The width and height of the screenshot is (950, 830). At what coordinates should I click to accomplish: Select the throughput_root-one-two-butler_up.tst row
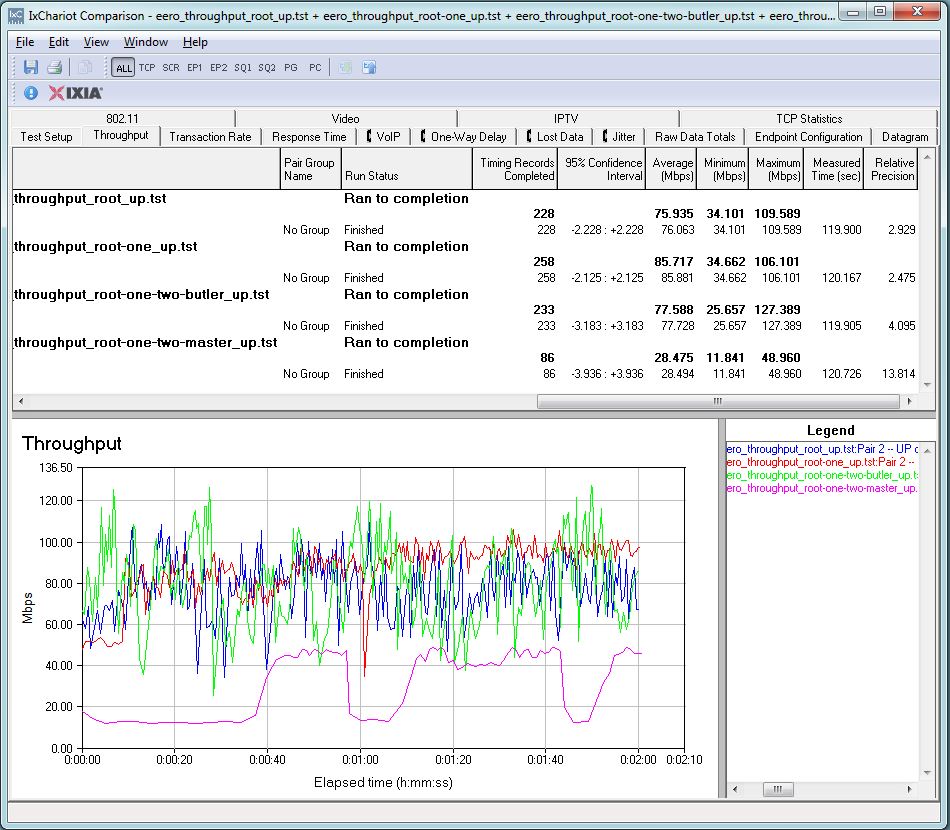click(465, 294)
